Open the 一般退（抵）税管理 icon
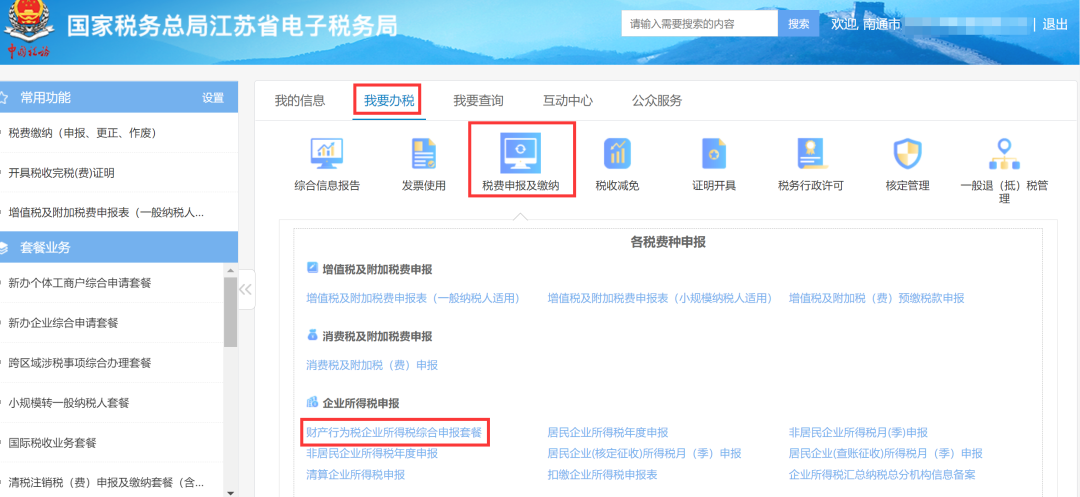The width and height of the screenshot is (1080, 497). tap(1004, 154)
